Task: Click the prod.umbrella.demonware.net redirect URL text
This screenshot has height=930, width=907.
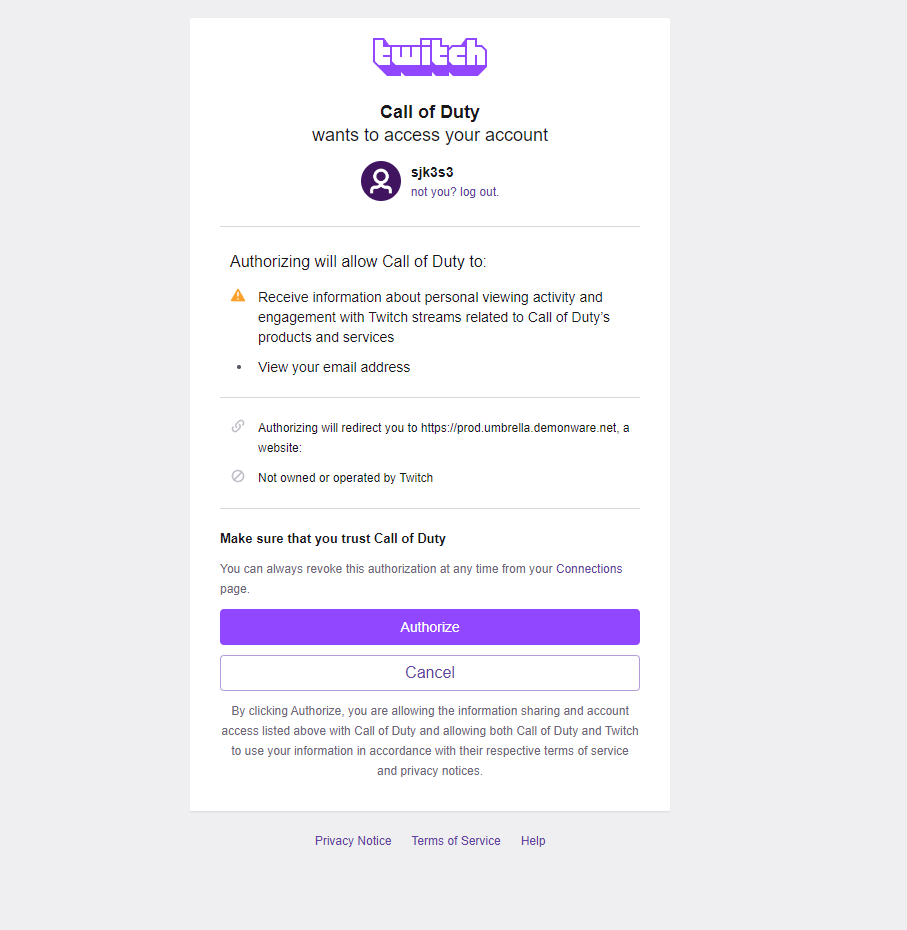Action: pos(518,428)
